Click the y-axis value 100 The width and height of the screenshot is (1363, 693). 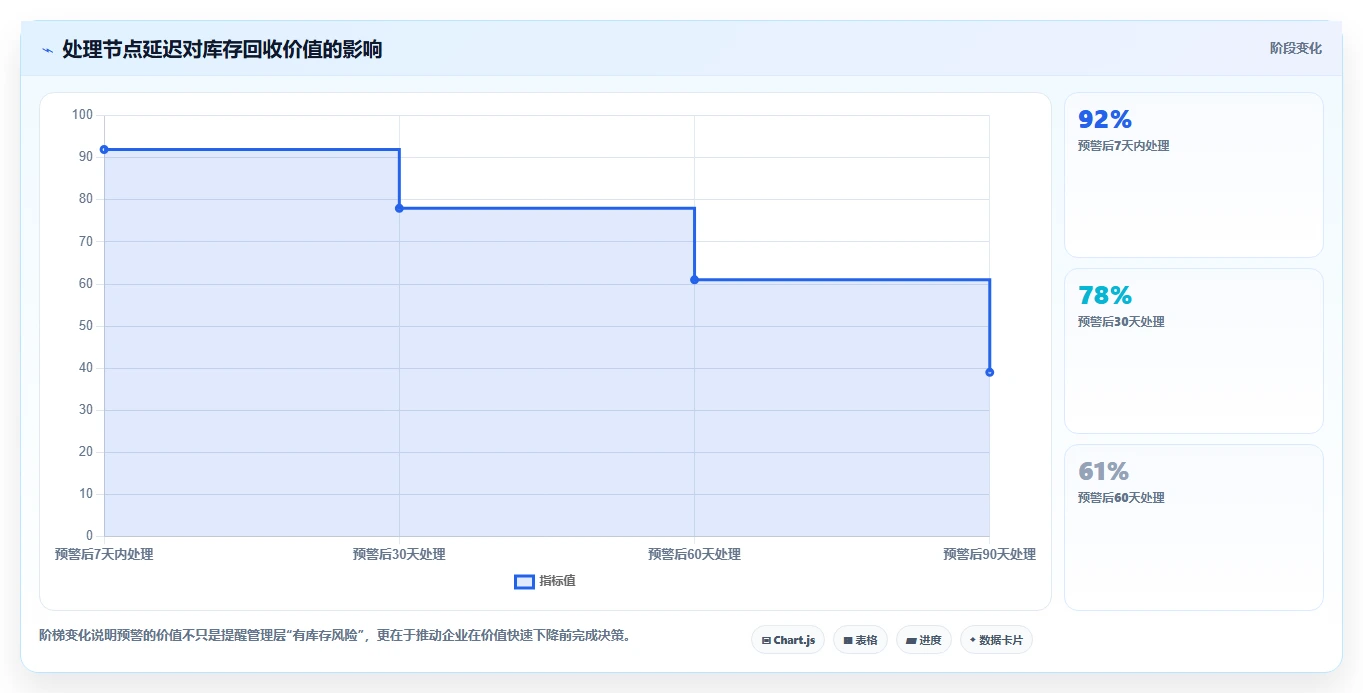tap(82, 115)
